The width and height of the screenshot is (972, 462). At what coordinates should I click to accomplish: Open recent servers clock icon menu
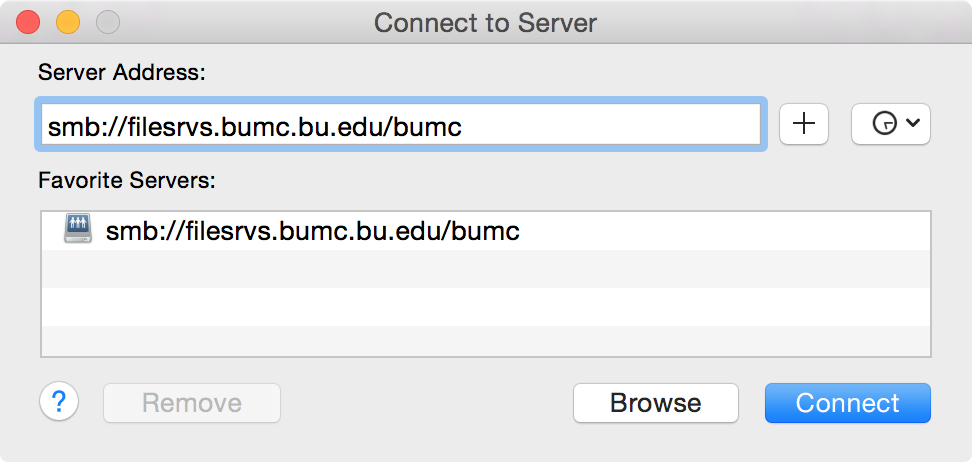[x=884, y=124]
